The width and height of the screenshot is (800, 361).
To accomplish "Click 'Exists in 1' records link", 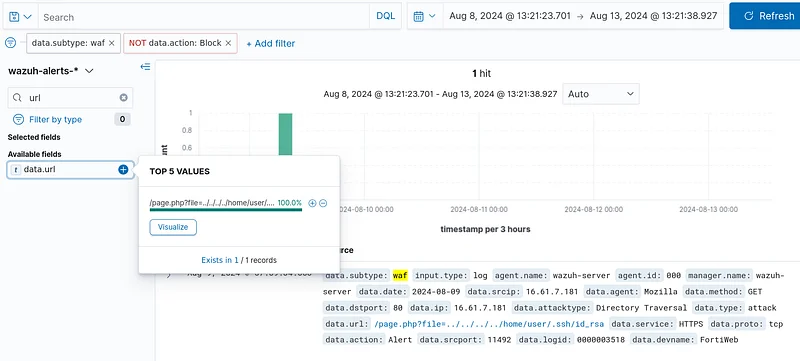I will (x=220, y=260).
